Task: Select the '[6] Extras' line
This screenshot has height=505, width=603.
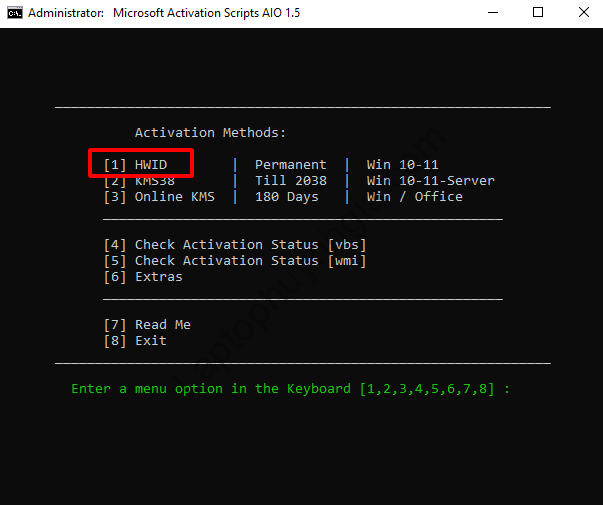Action: pyautogui.click(x=143, y=277)
